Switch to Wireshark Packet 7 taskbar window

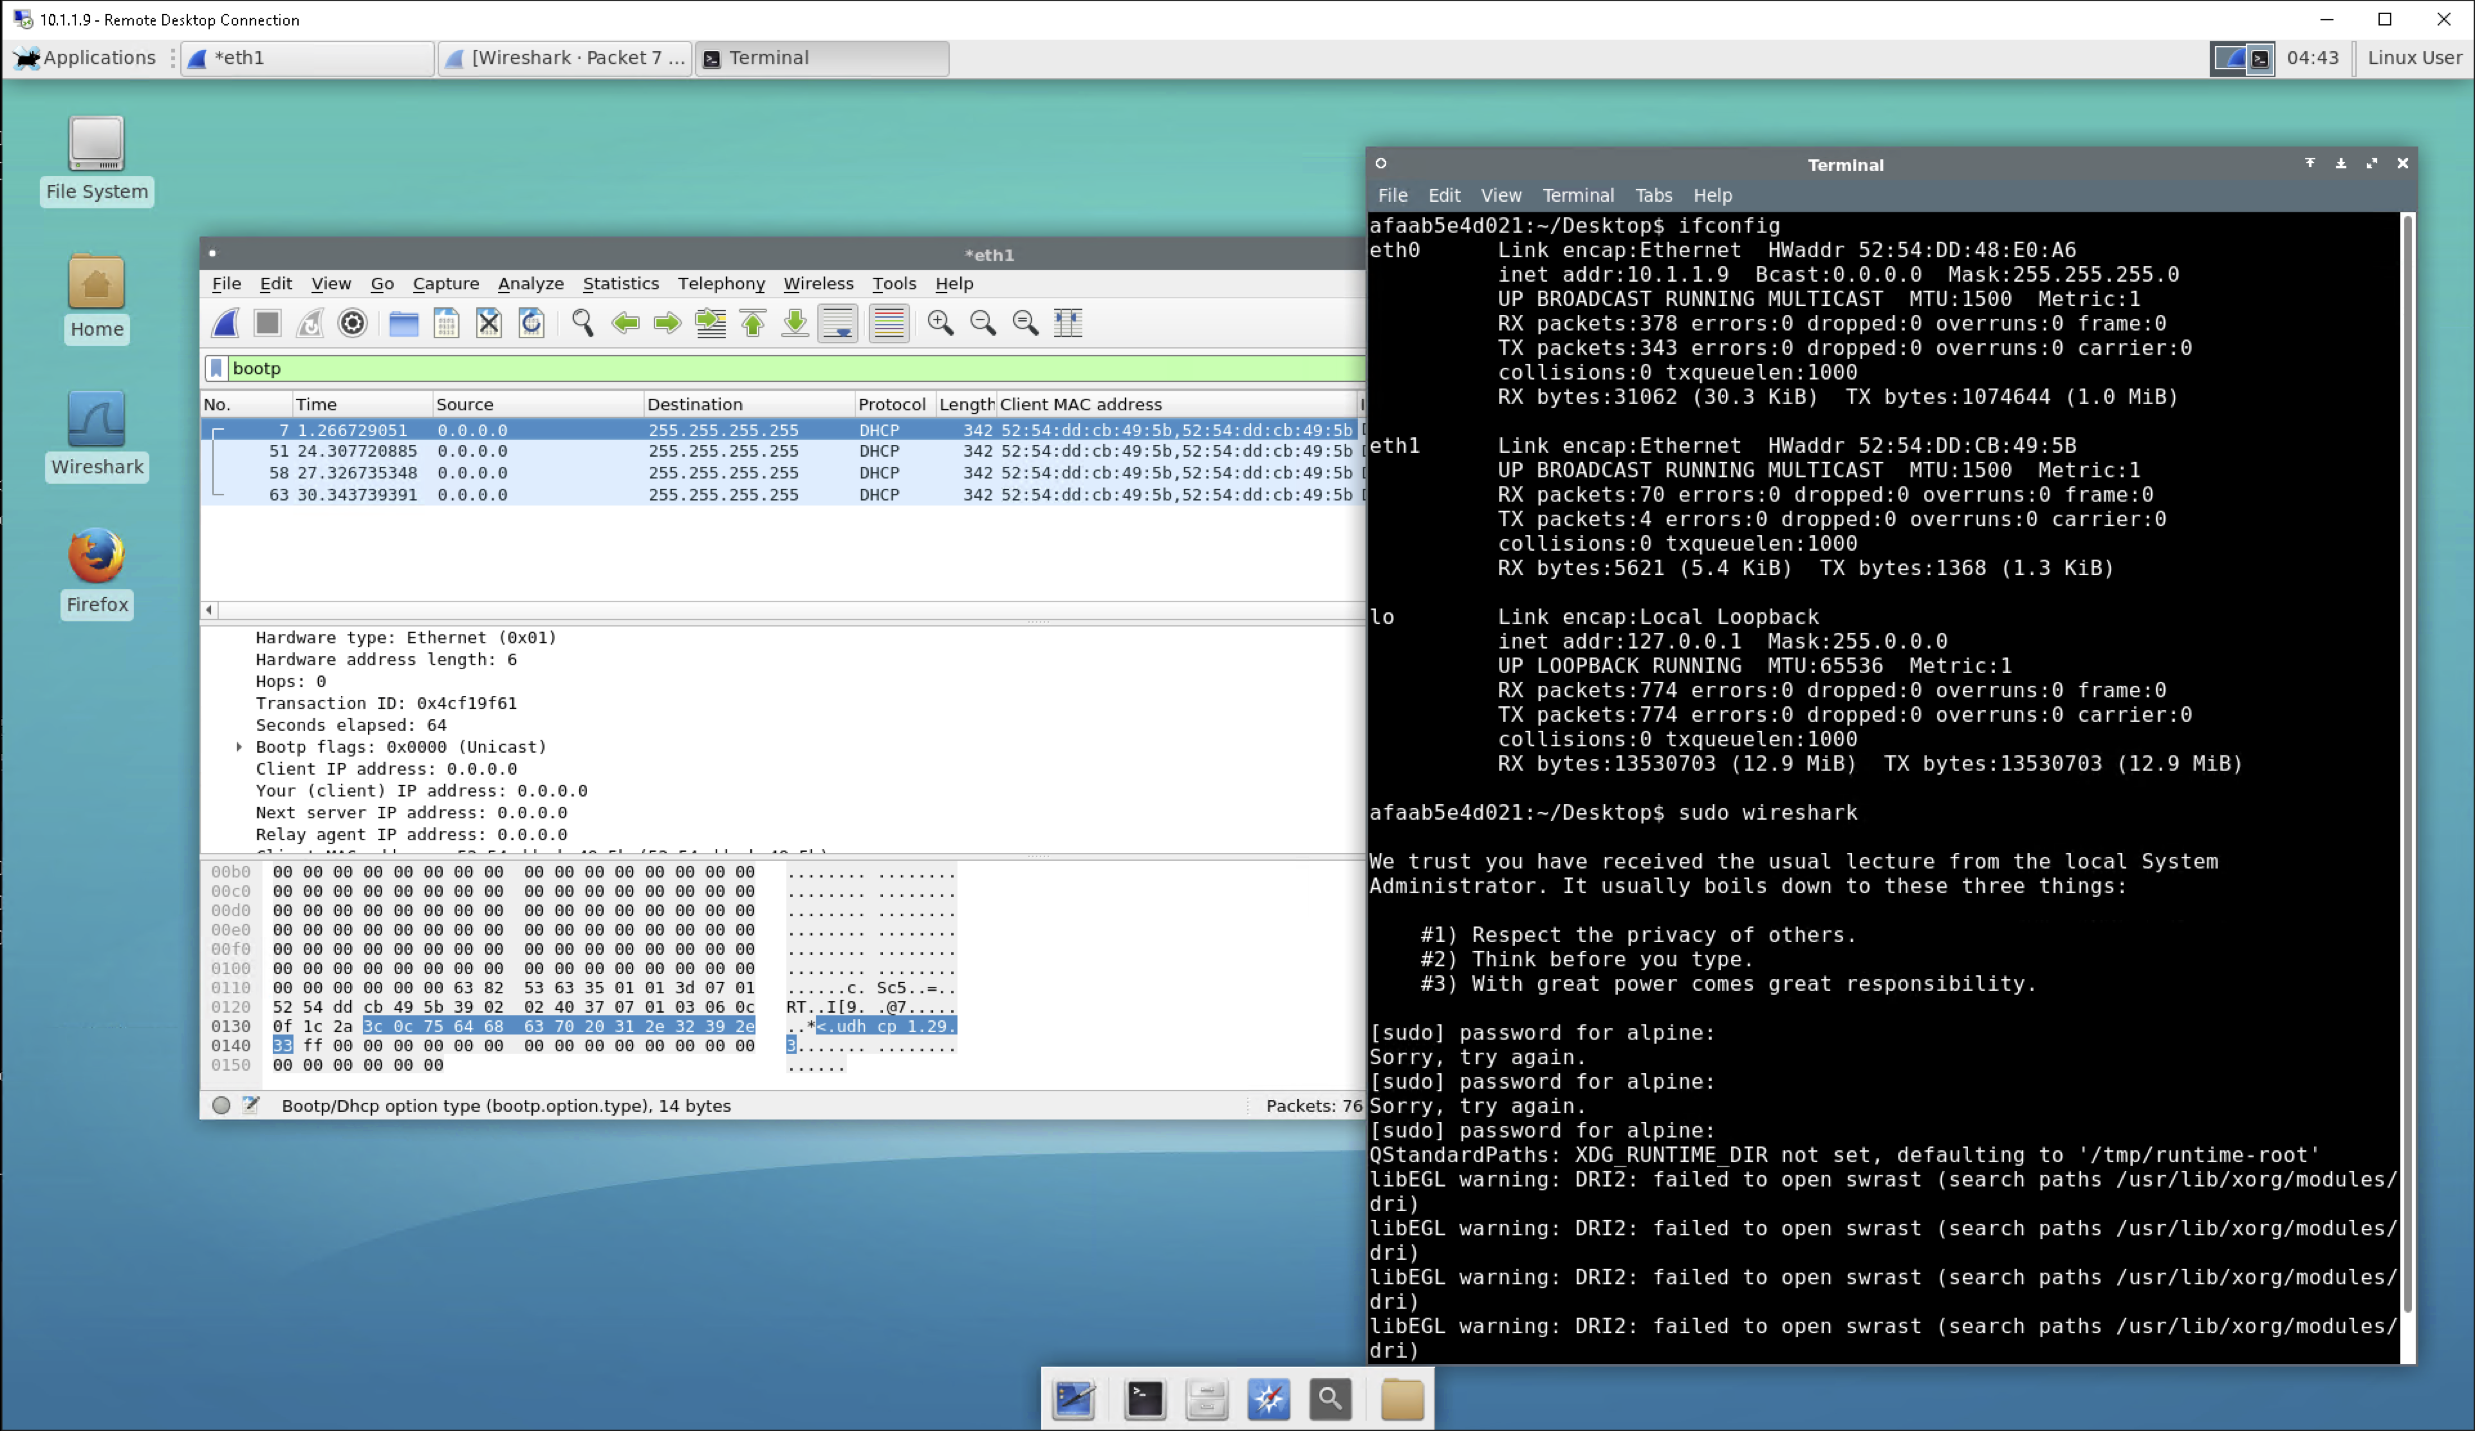pyautogui.click(x=566, y=58)
